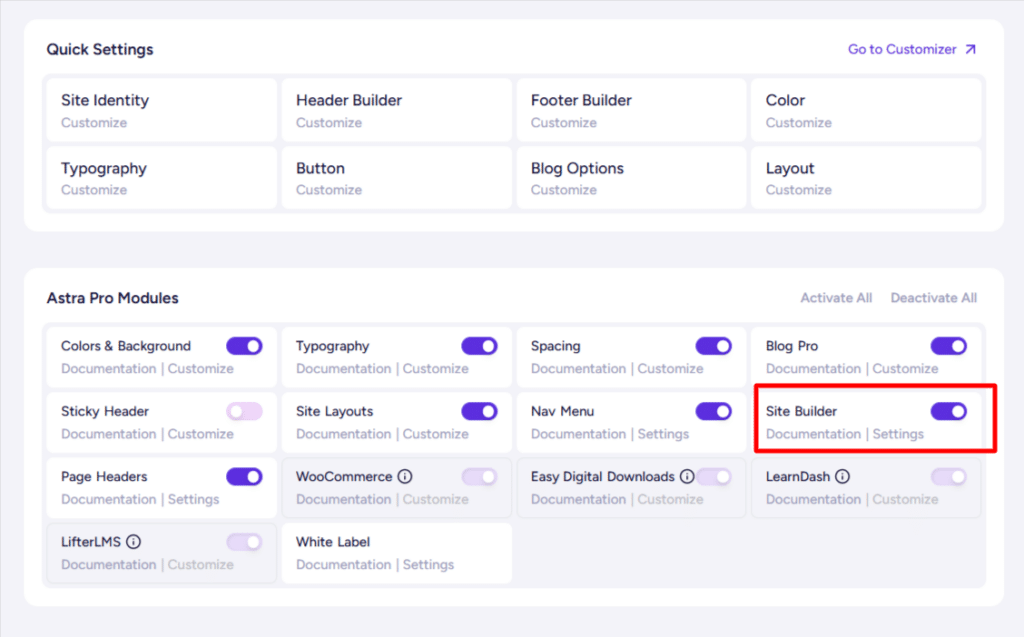The height and width of the screenshot is (637, 1024).
Task: Open Blog Pro Customize link
Action: pos(905,368)
